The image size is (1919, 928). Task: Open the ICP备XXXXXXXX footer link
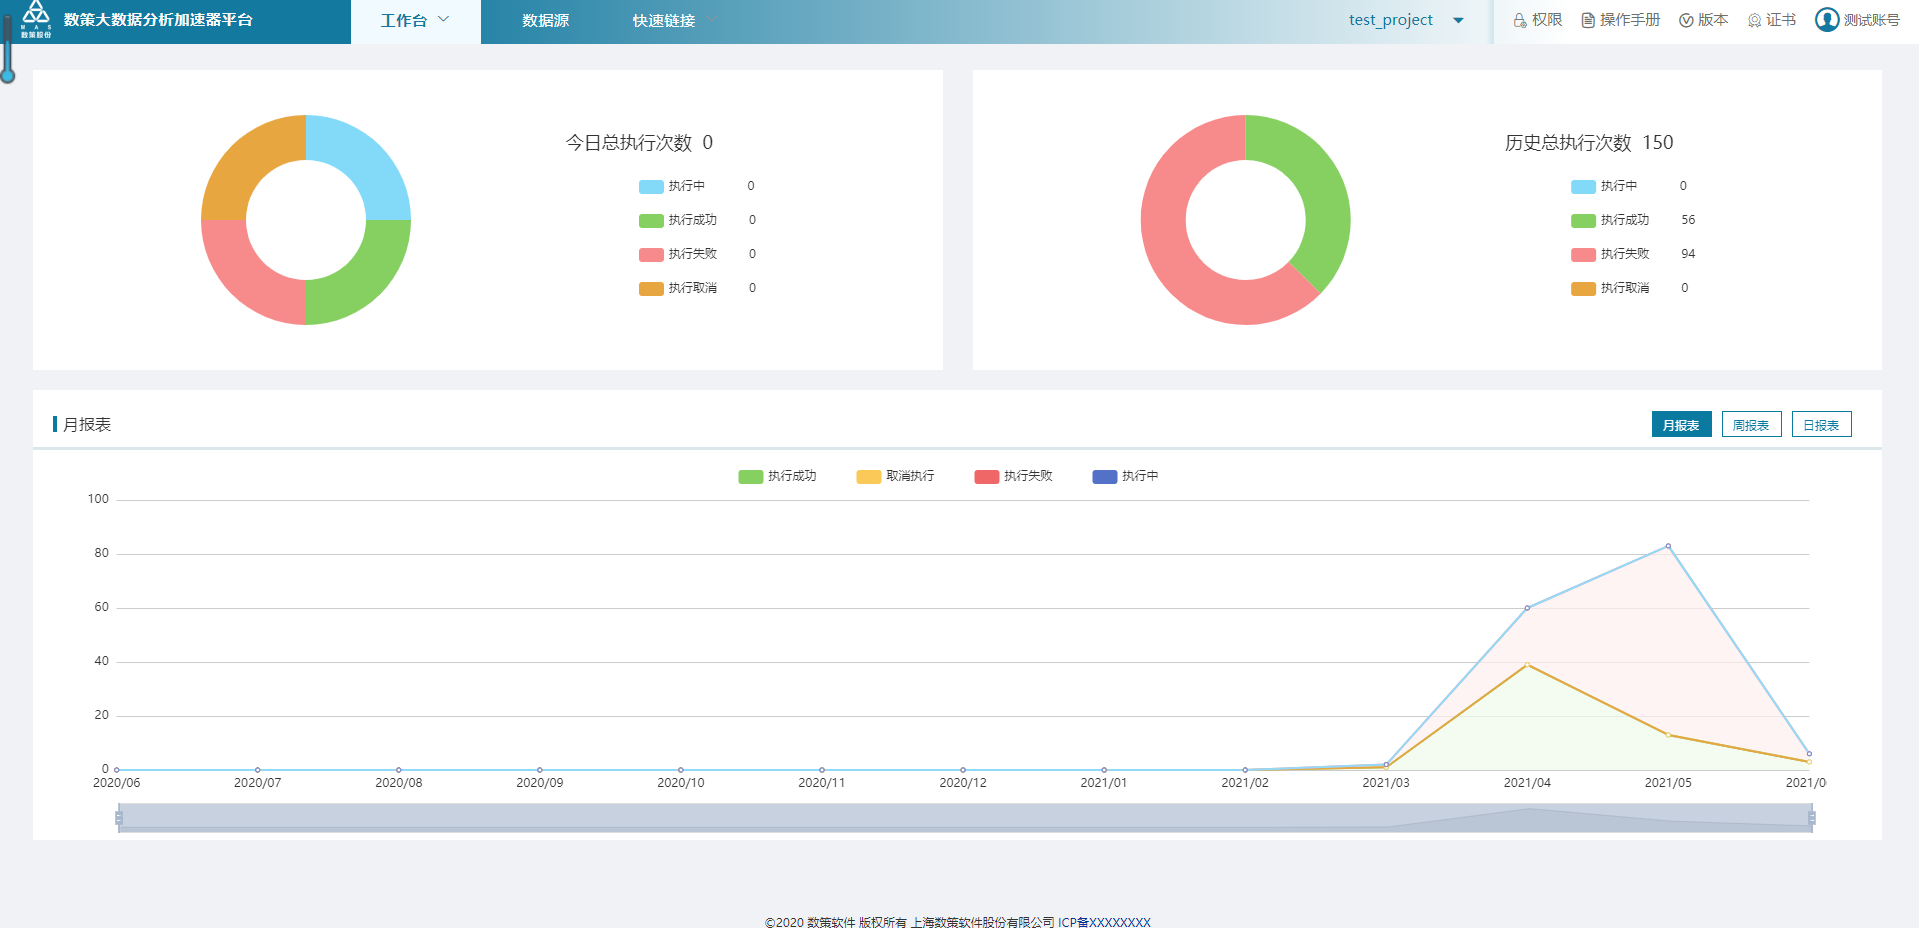pyautogui.click(x=1104, y=922)
